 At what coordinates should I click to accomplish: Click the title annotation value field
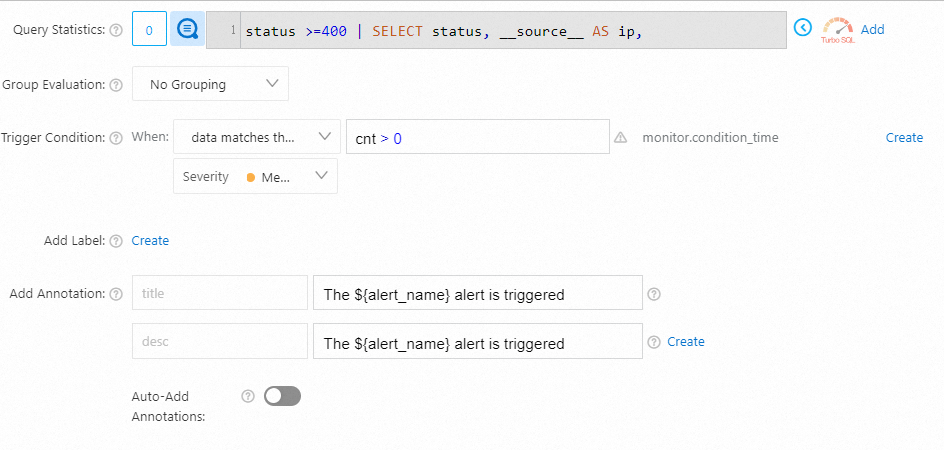[478, 293]
